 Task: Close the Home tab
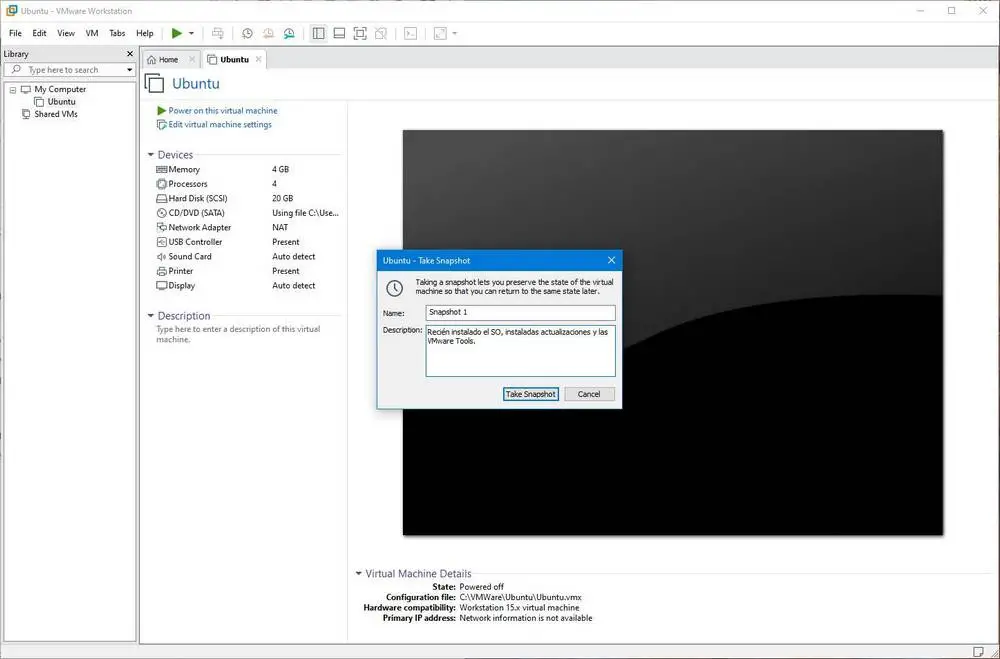coord(192,59)
